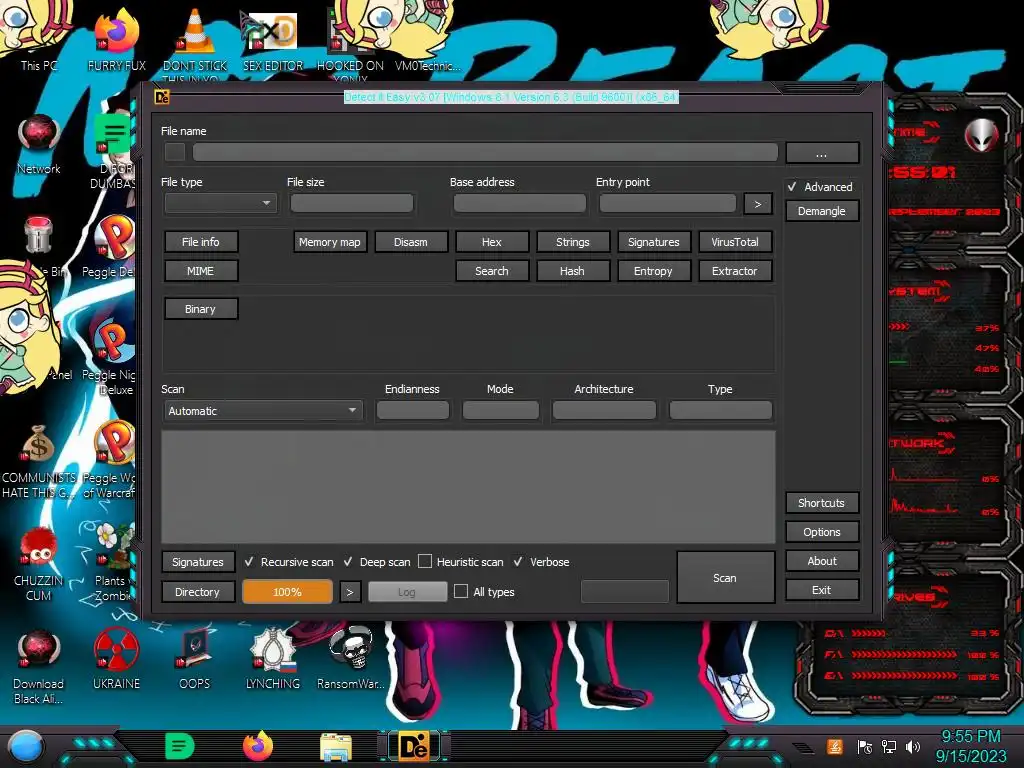
Task: Disable the Deep scan checkbox
Action: coord(348,562)
